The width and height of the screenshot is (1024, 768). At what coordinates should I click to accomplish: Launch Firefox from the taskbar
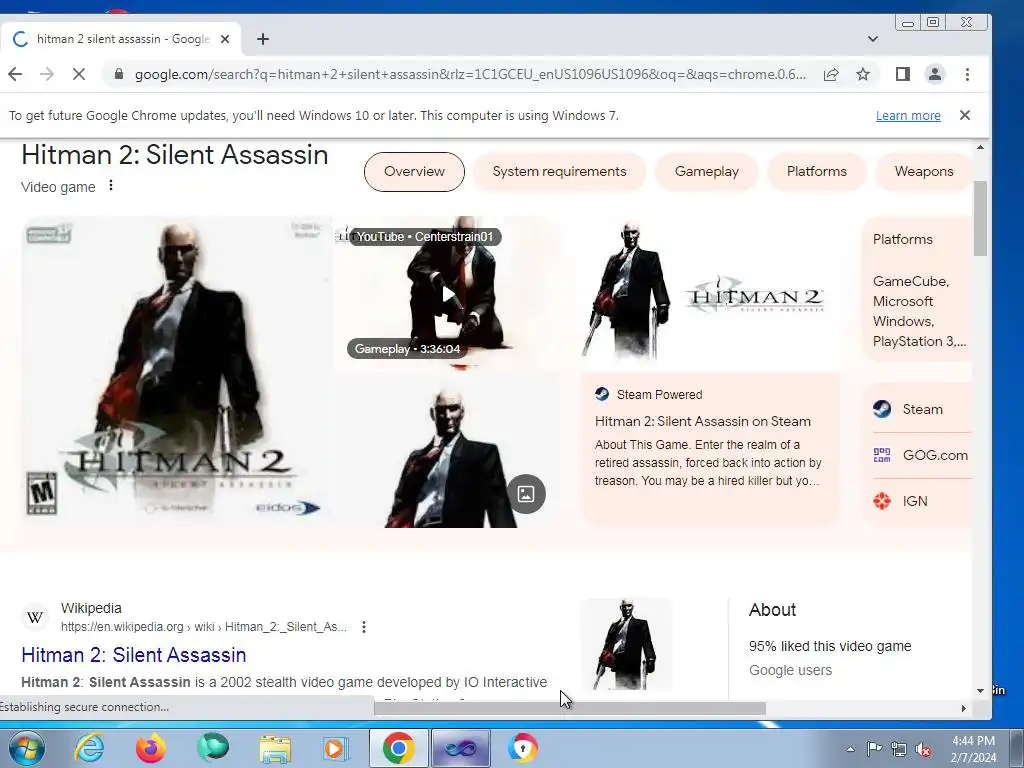click(x=150, y=748)
